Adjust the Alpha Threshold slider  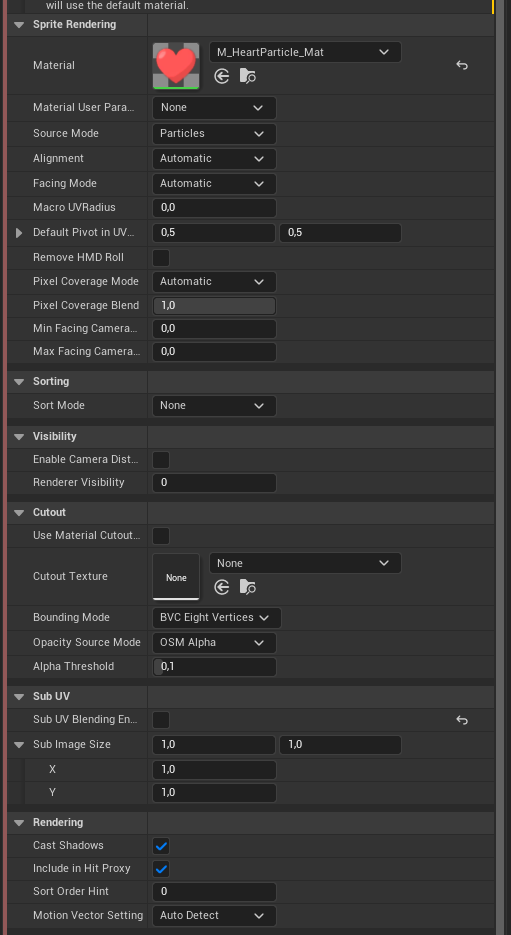[214, 667]
